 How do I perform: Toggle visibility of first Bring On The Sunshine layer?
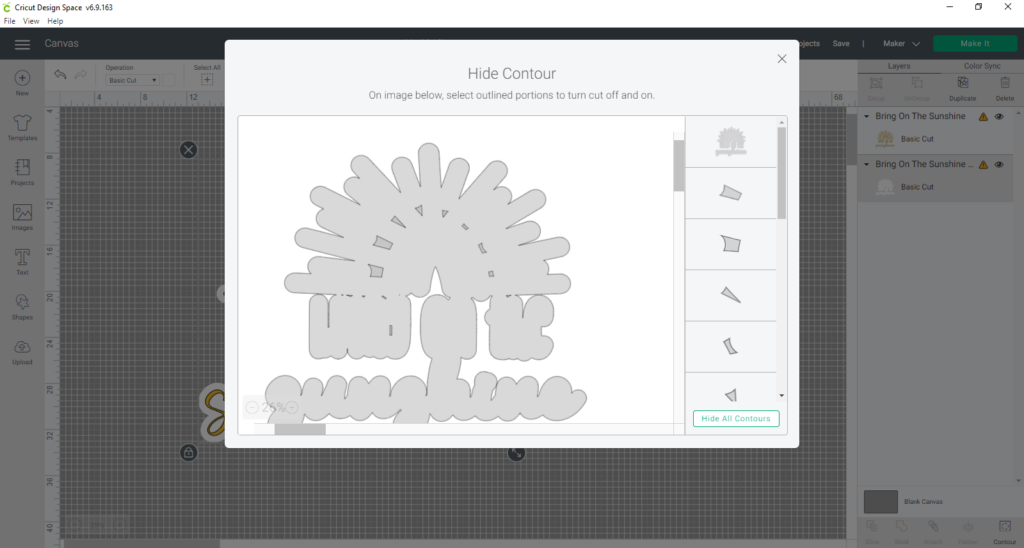[999, 116]
